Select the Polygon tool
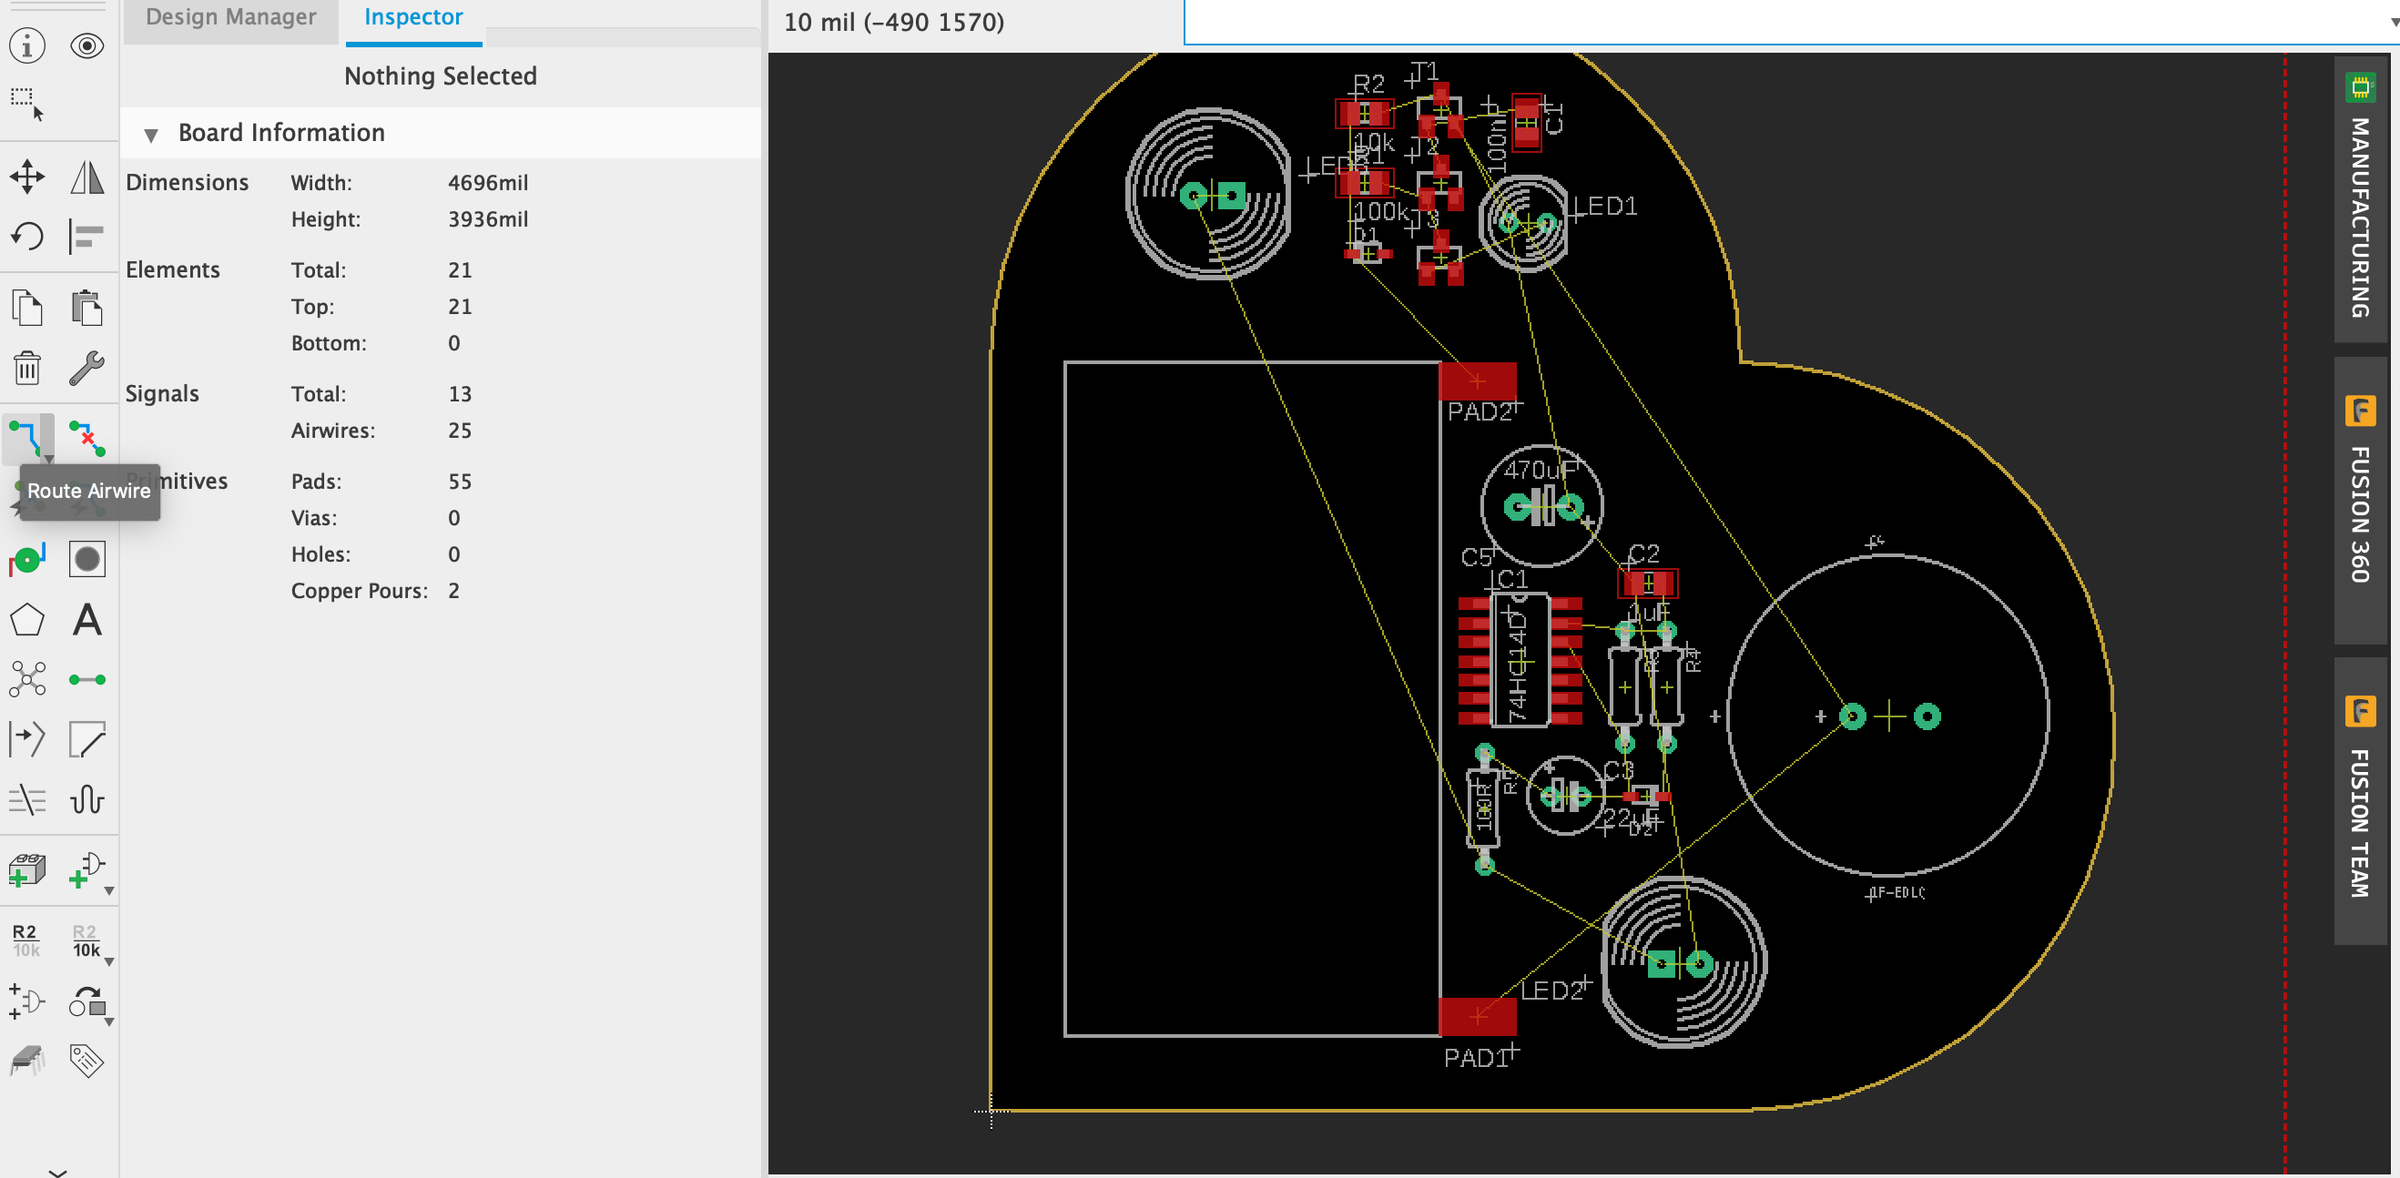Viewport: 2400px width, 1178px height. click(27, 620)
